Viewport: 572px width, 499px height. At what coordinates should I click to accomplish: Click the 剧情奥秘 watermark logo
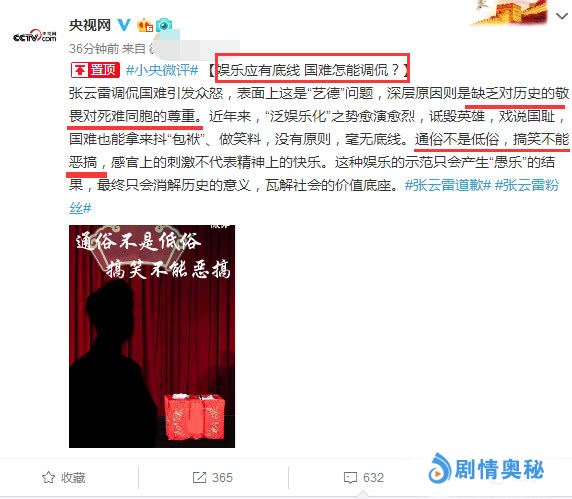coord(486,469)
